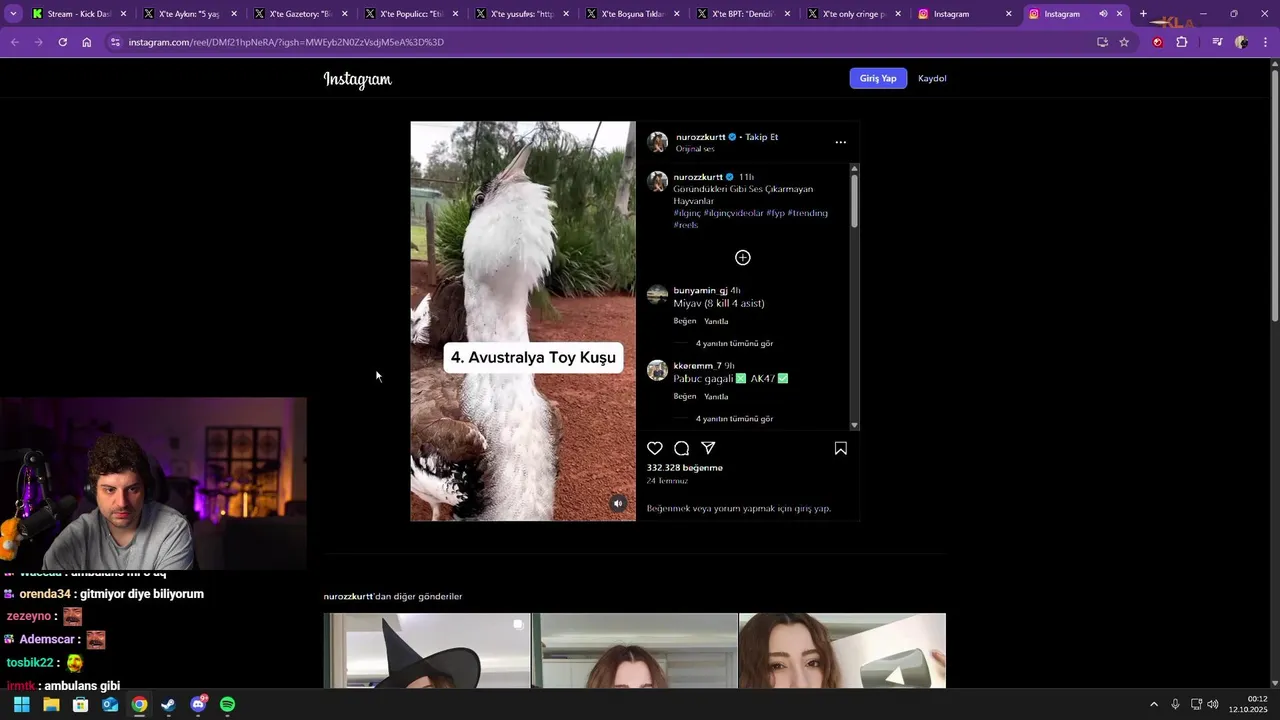Open File Explorer from the taskbar
Image resolution: width=1280 pixels, height=720 pixels.
51,704
